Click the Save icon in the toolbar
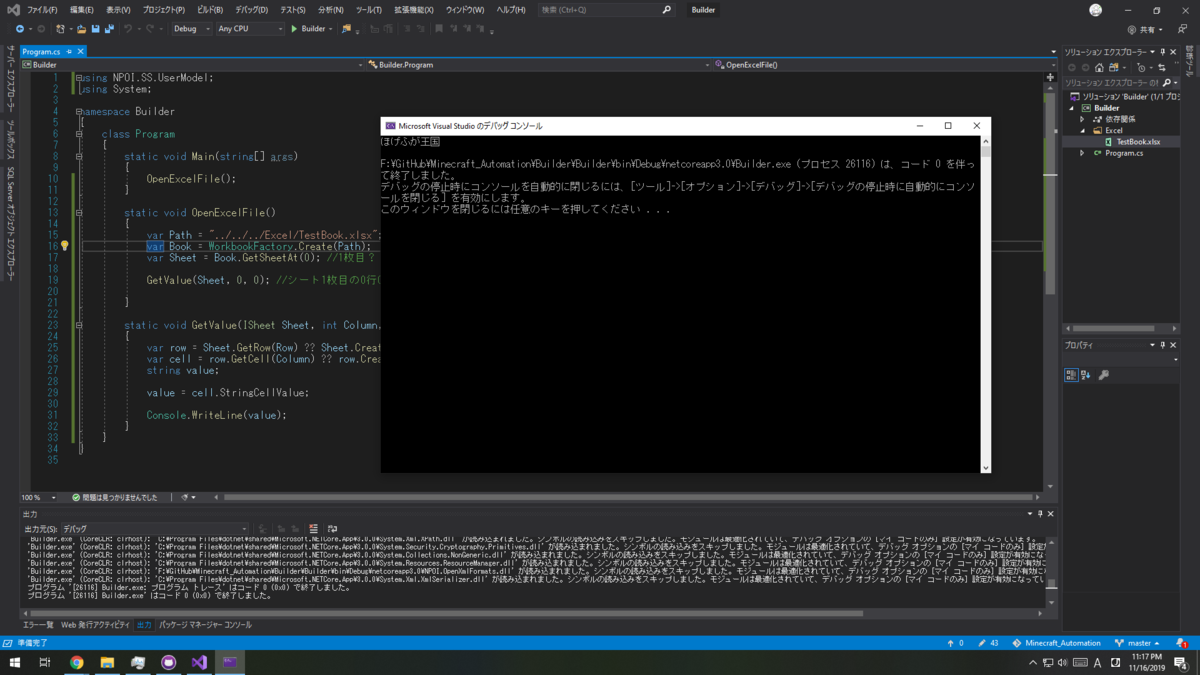Viewport: 1200px width, 675px height. (95, 29)
